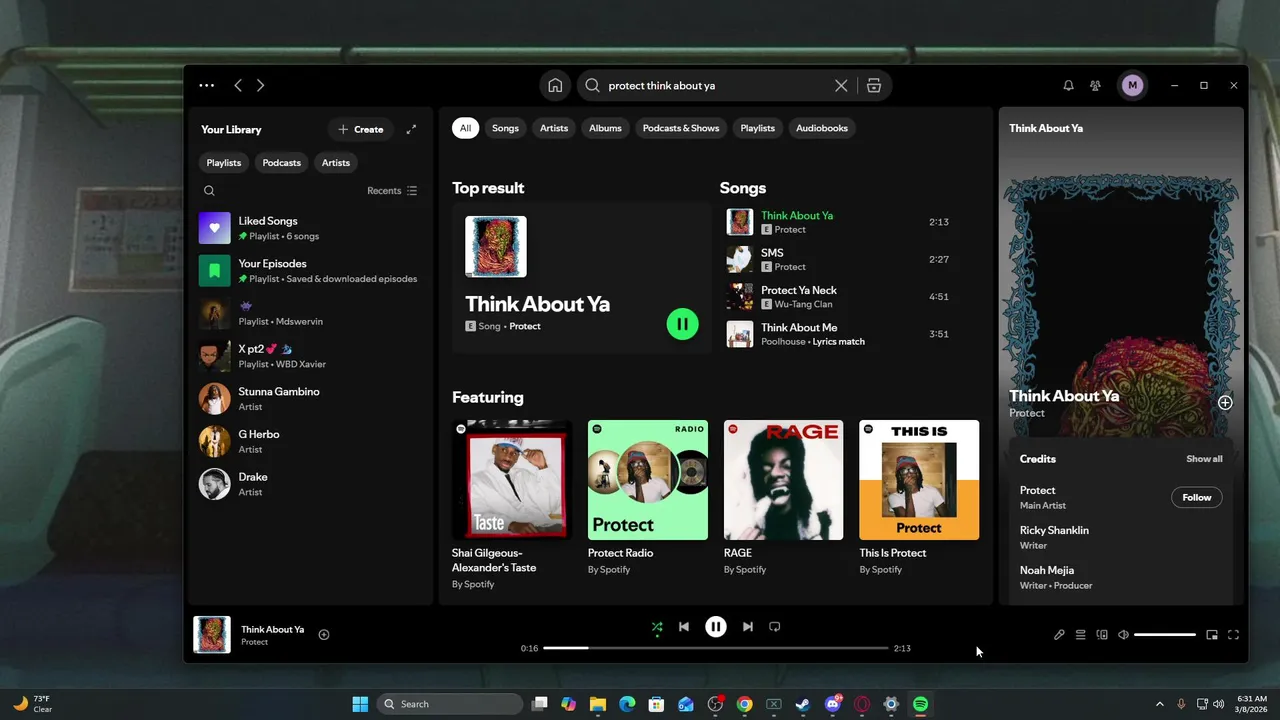Open the three-dot app menu
Viewport: 1280px width, 720px height.
pyautogui.click(x=207, y=86)
